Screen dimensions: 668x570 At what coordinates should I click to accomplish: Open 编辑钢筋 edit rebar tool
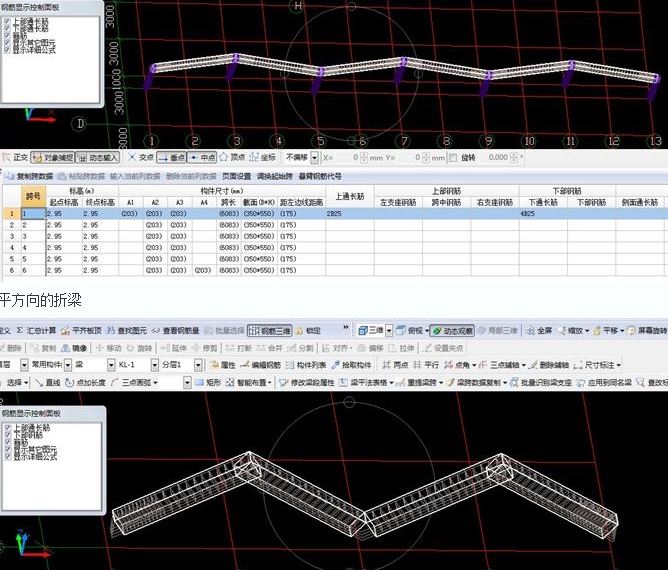260,365
